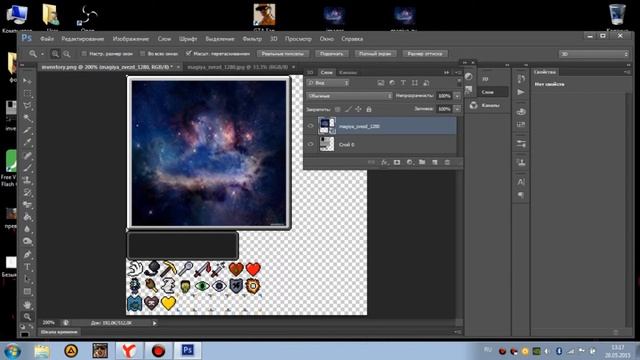Screen dimensions: 640x360
Task: Filter layers by adjustment layers
Action: click(392, 83)
